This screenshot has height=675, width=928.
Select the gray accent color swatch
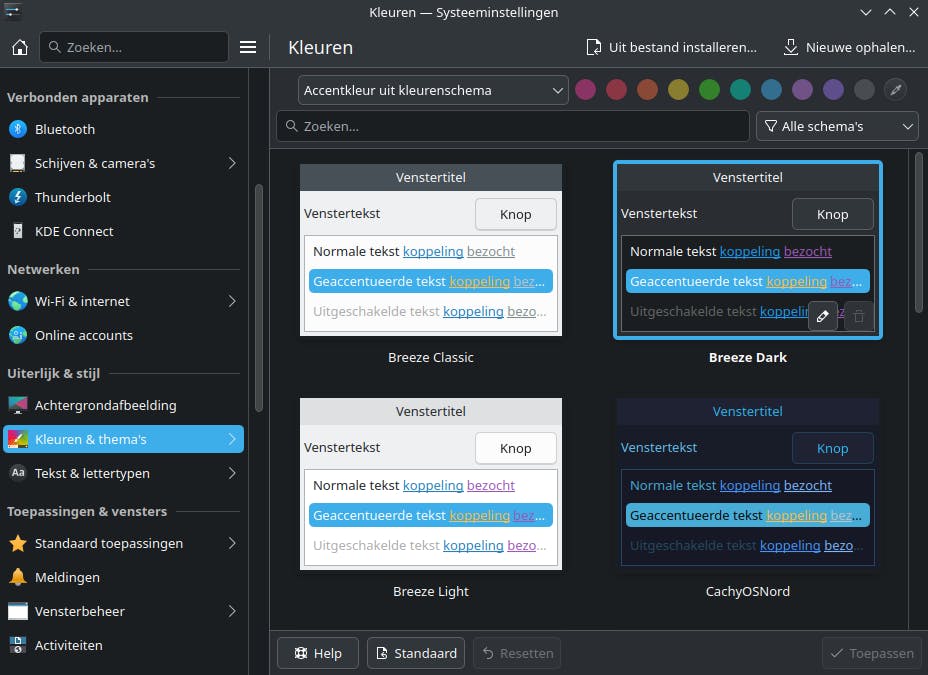(x=864, y=90)
